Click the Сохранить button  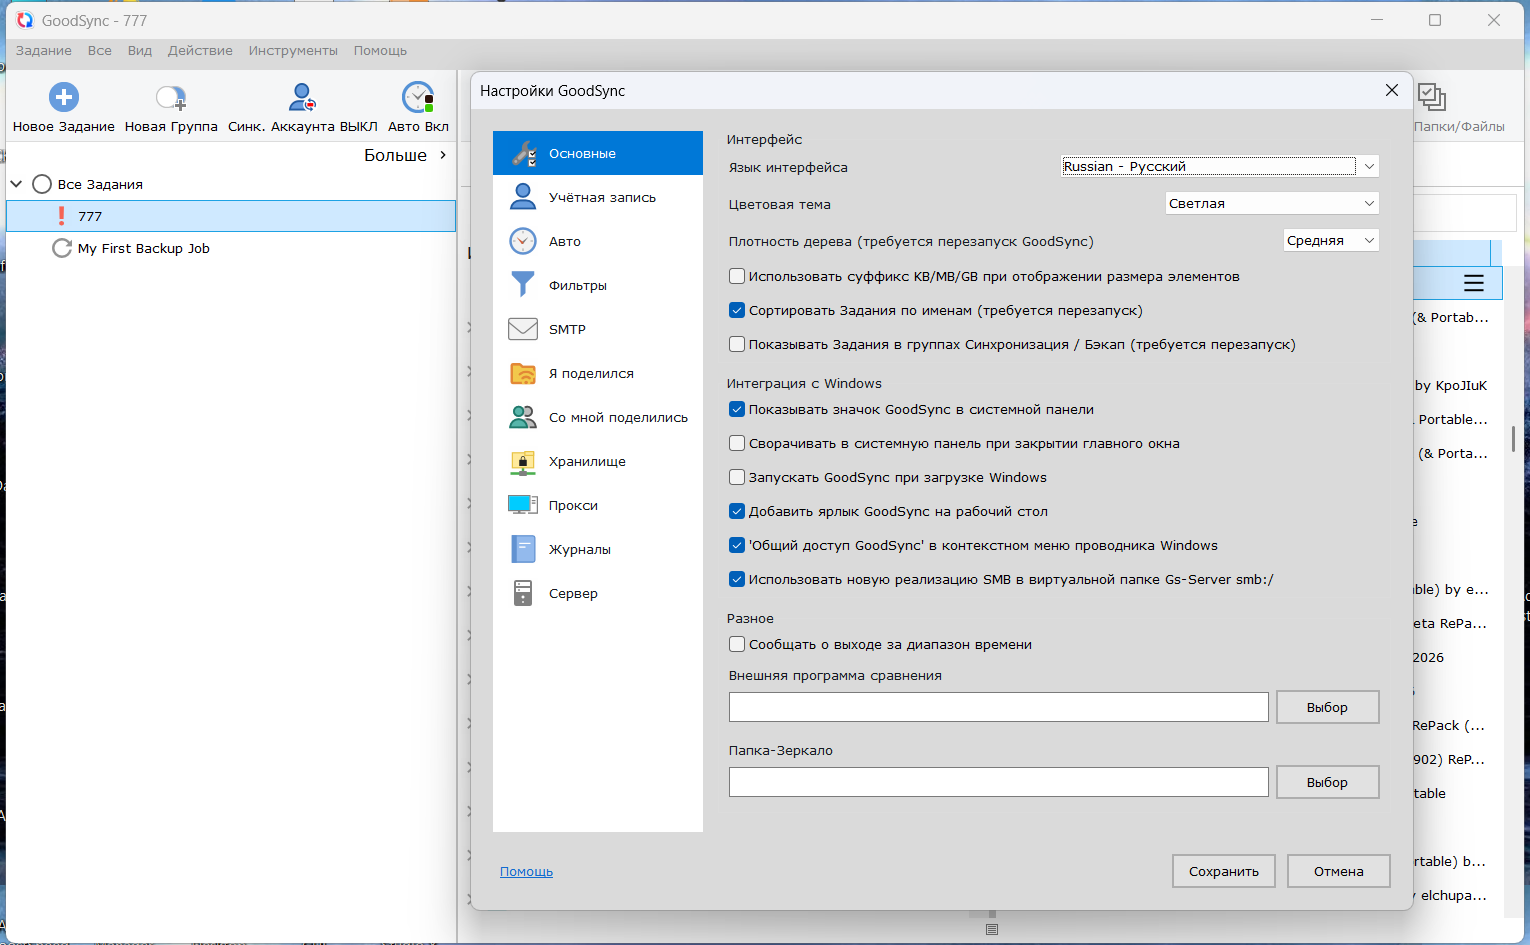pos(1223,871)
